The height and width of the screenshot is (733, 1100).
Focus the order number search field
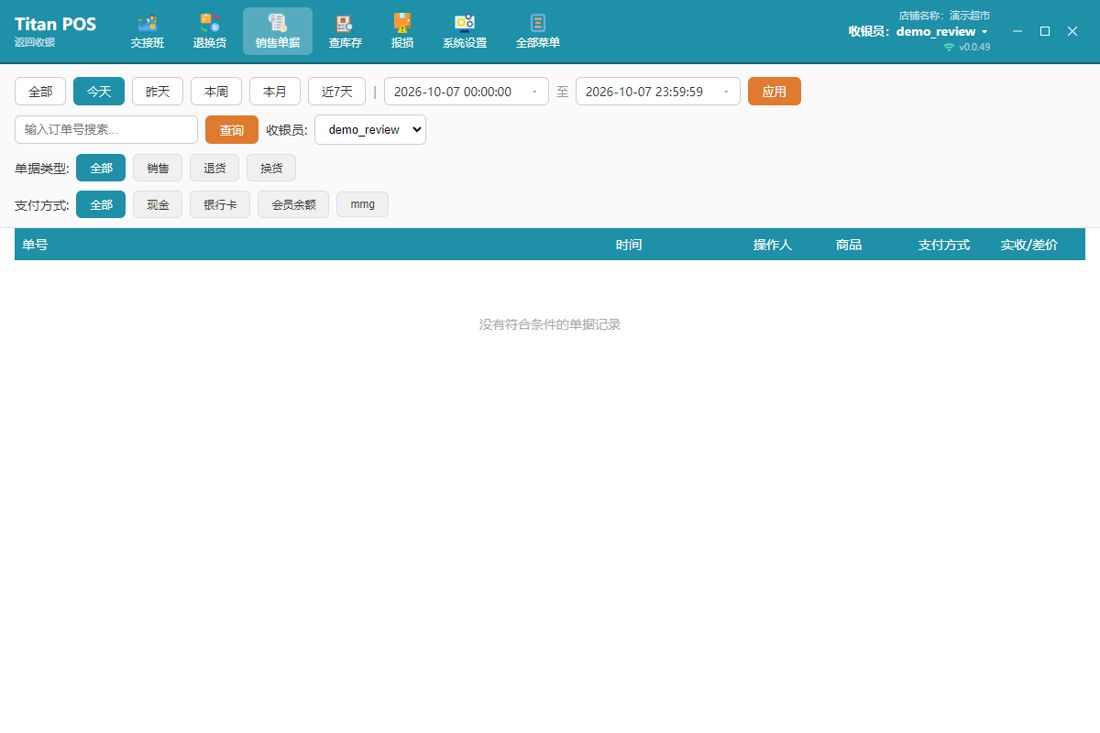coord(106,130)
